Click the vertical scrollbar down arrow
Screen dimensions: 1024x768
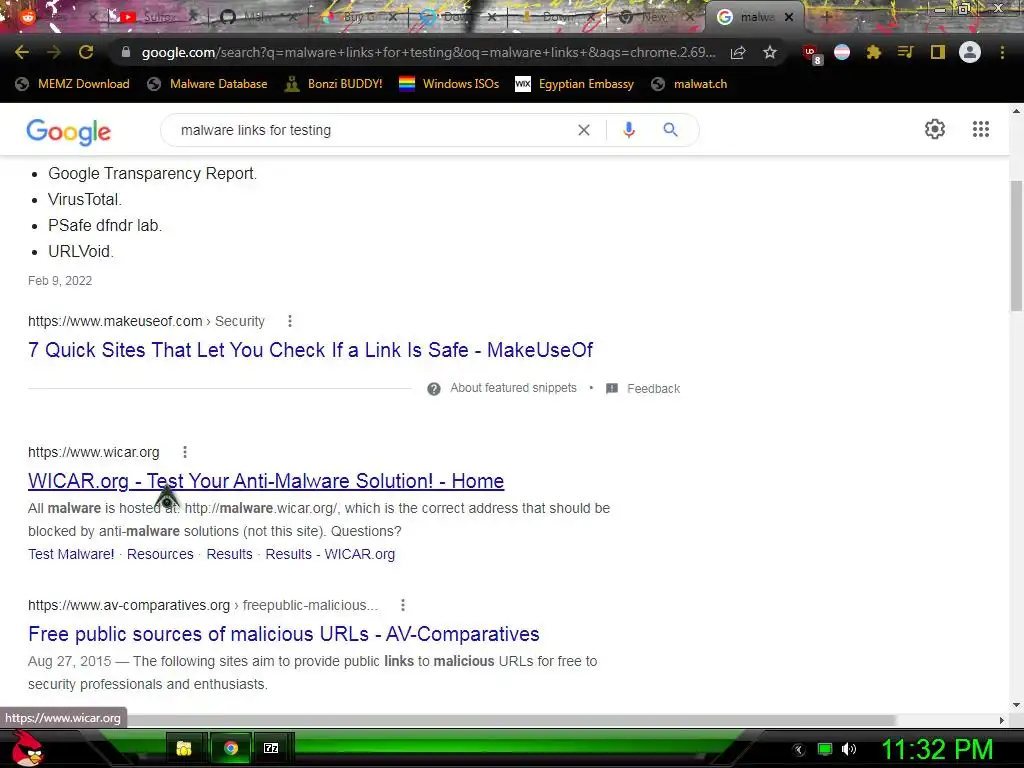pyautogui.click(x=1017, y=705)
